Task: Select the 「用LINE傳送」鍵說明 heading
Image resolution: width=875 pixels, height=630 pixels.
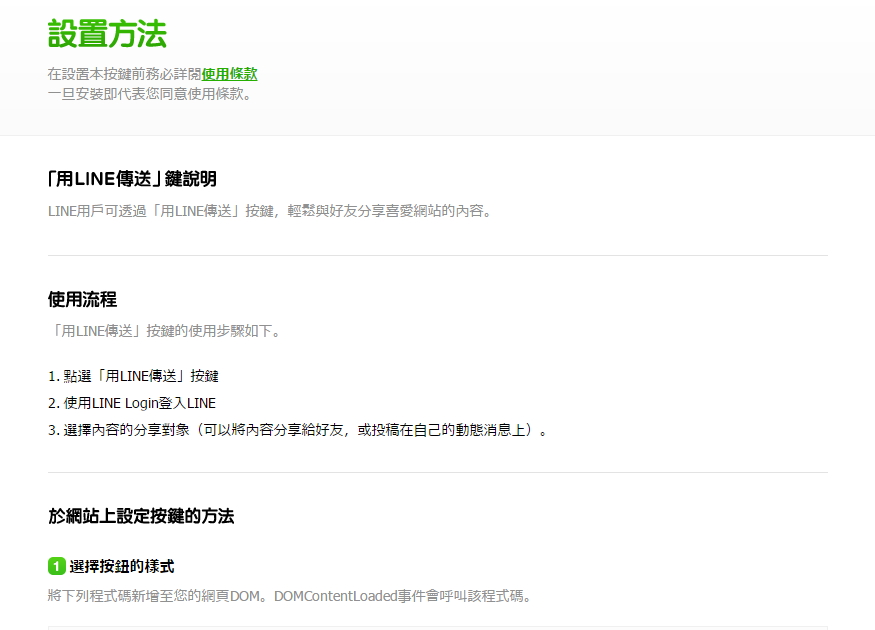Action: pyautogui.click(x=132, y=179)
